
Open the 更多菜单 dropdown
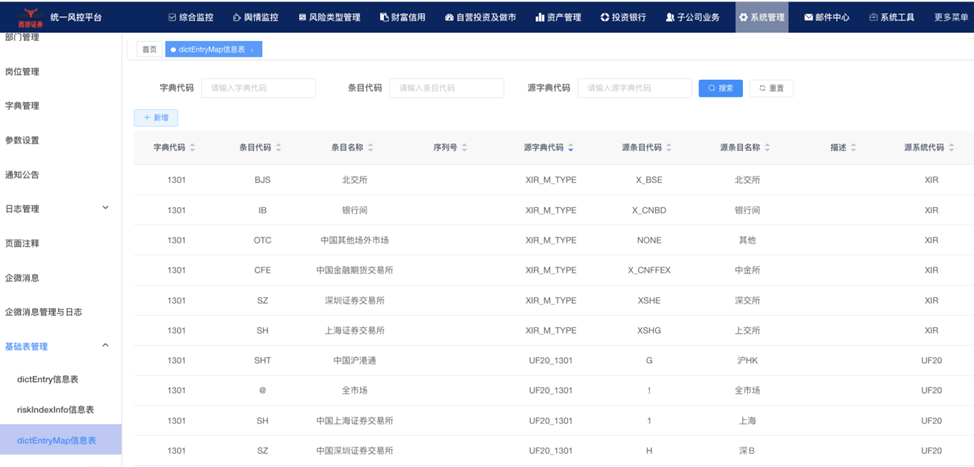(x=950, y=17)
